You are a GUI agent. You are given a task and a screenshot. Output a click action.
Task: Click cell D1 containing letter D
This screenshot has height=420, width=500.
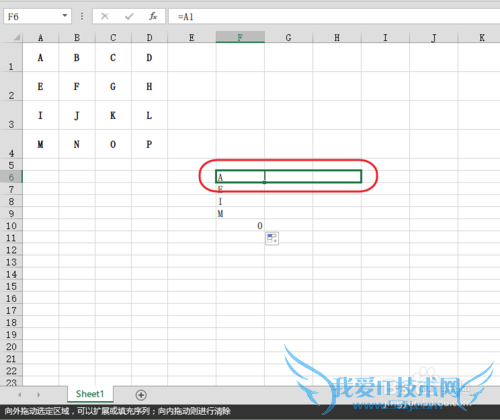click(149, 57)
